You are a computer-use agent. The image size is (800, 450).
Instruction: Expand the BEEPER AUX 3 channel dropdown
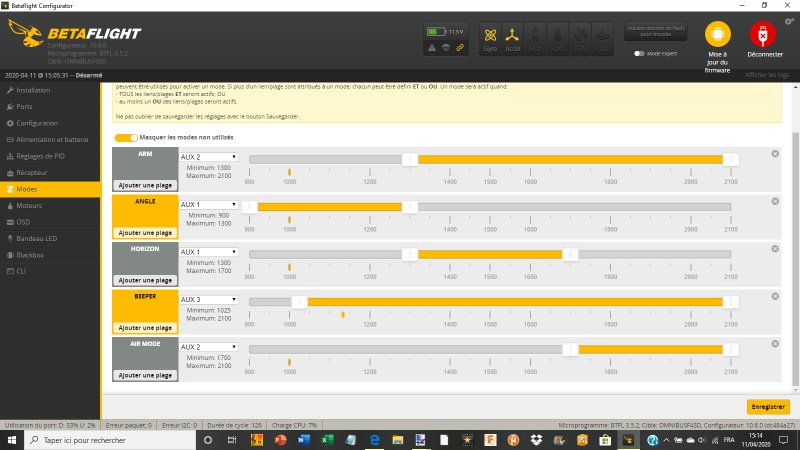click(208, 299)
